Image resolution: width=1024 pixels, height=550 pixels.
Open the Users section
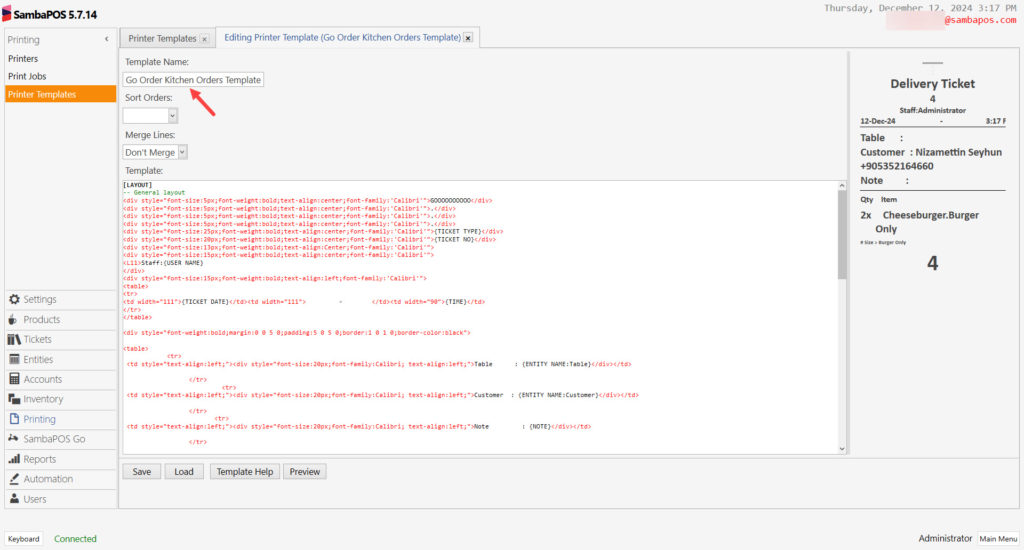60,498
